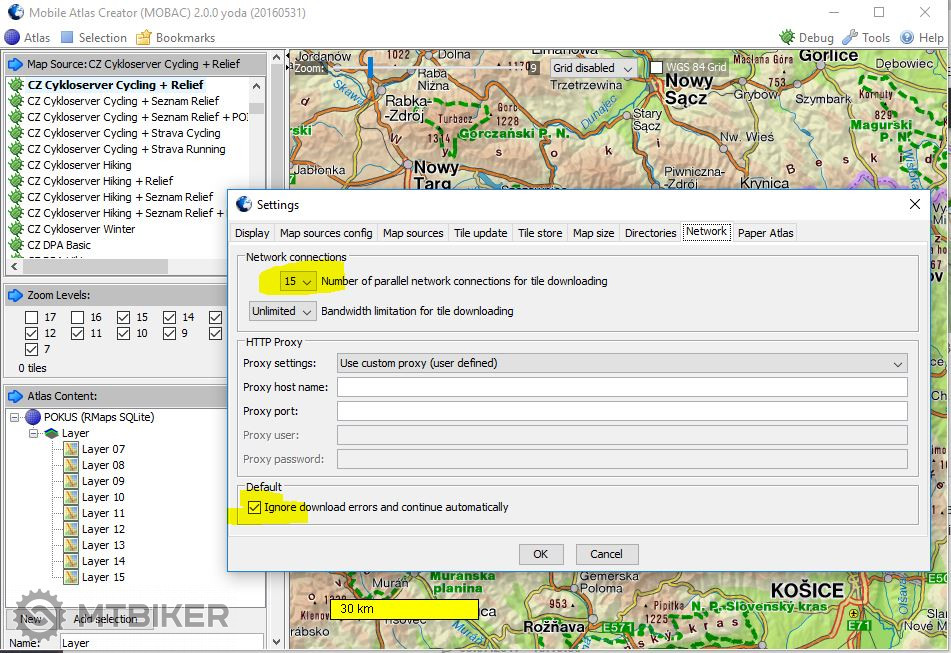Screen dimensions: 951x653
Task: Disable ignore download errors checkbox
Action: 254,508
